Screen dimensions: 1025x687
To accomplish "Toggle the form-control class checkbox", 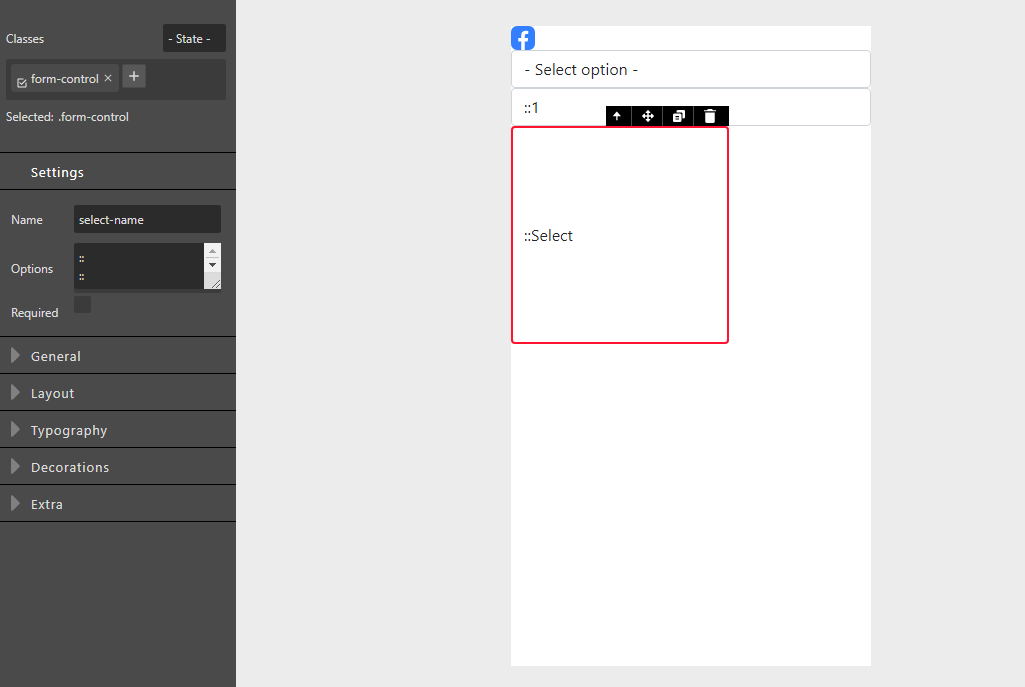I will pyautogui.click(x=22, y=78).
